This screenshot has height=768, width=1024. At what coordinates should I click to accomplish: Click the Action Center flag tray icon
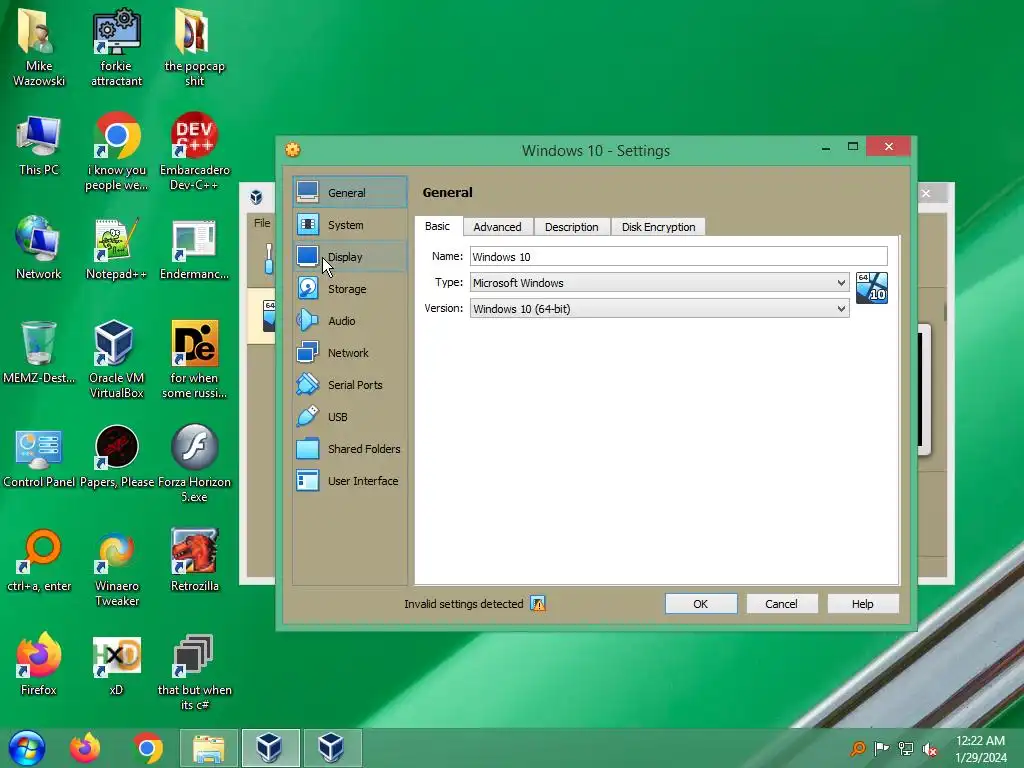[882, 749]
